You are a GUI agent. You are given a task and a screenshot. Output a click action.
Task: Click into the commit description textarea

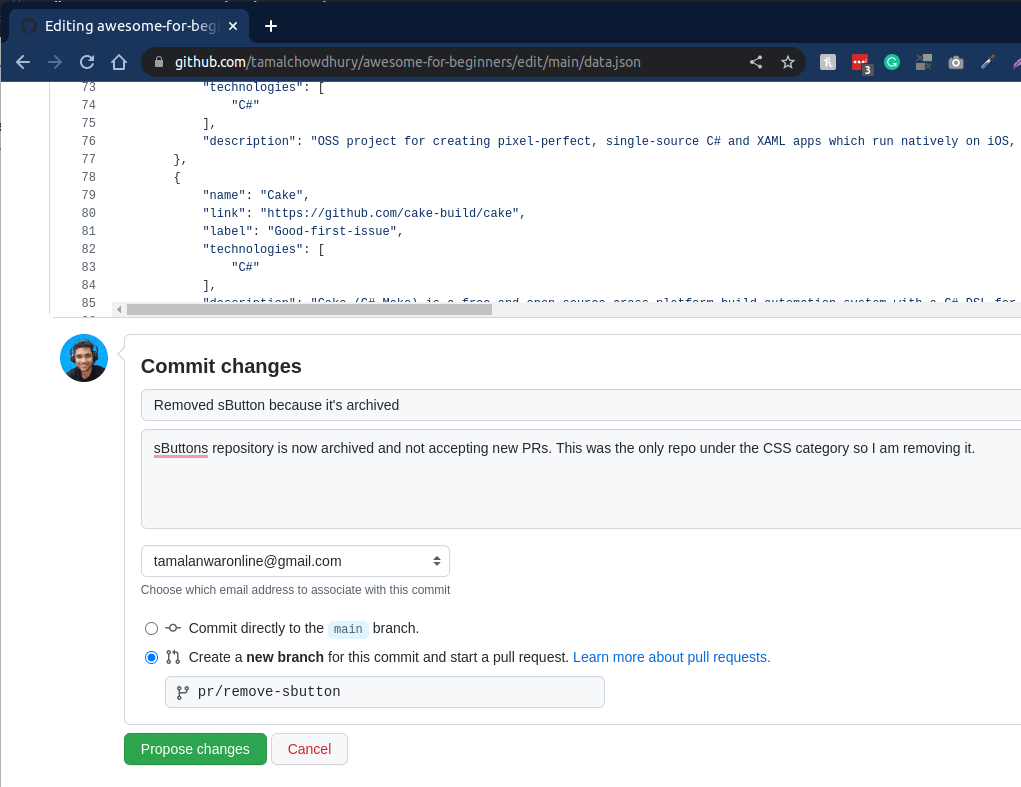coord(581,479)
